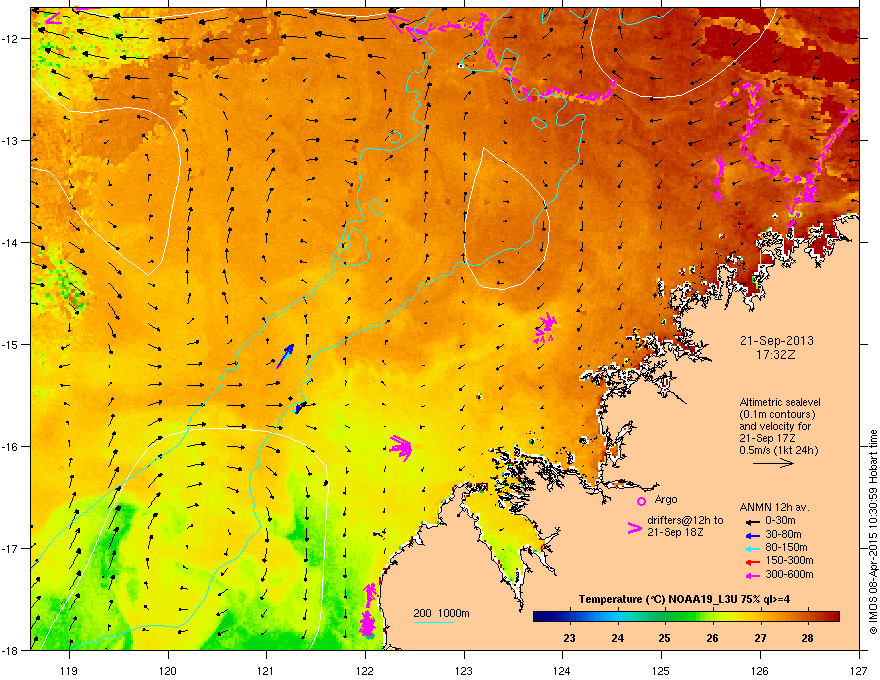This screenshot has width=880, height=680.
Task: Click the blue 30-80m legend arrow
Action: [753, 535]
